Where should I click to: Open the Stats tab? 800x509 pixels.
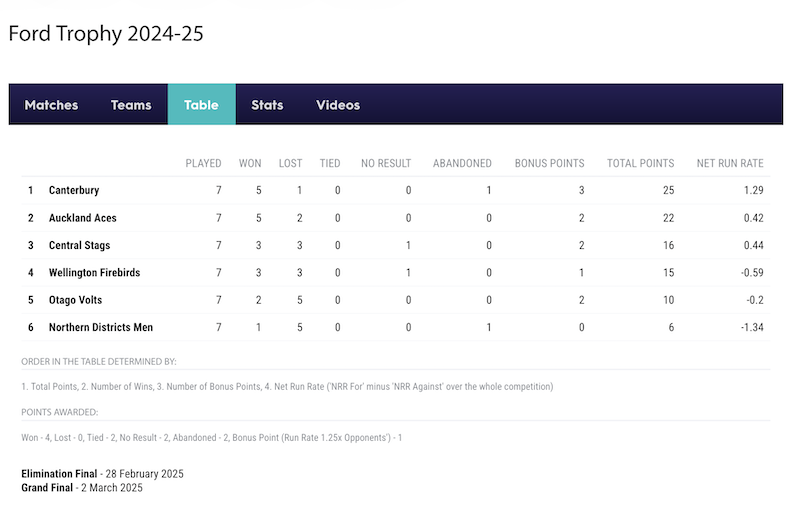pos(267,105)
